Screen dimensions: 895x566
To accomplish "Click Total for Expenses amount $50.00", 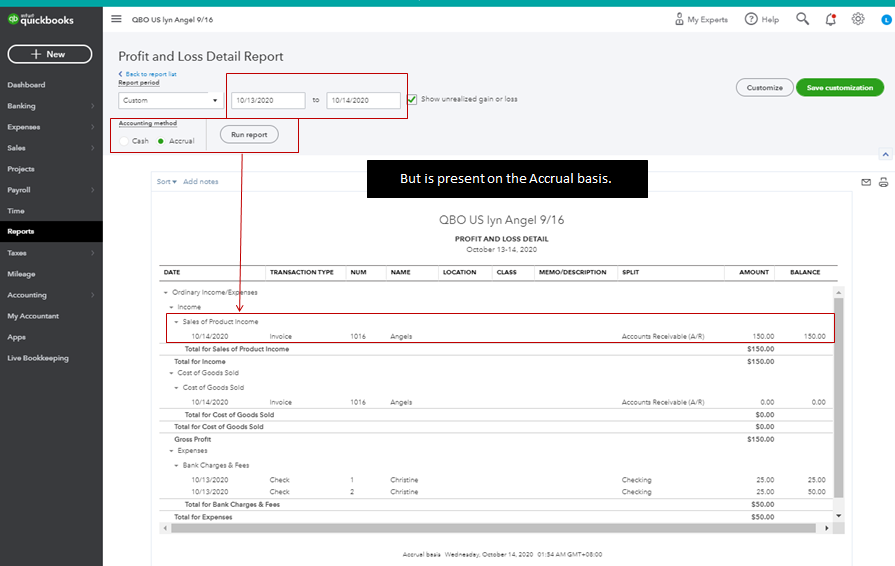I will pyautogui.click(x=763, y=518).
